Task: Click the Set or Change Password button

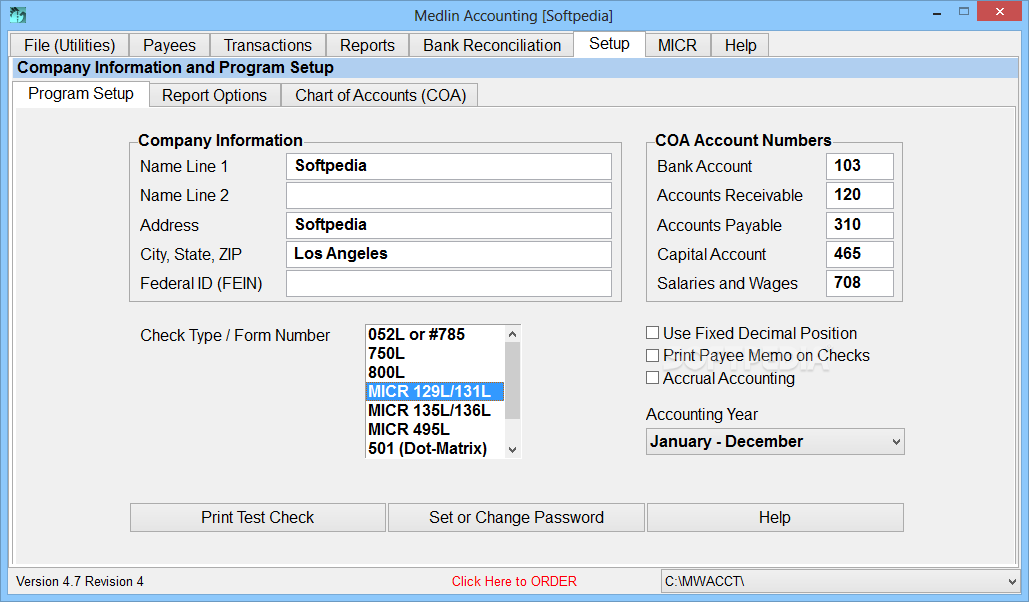Action: coord(516,517)
